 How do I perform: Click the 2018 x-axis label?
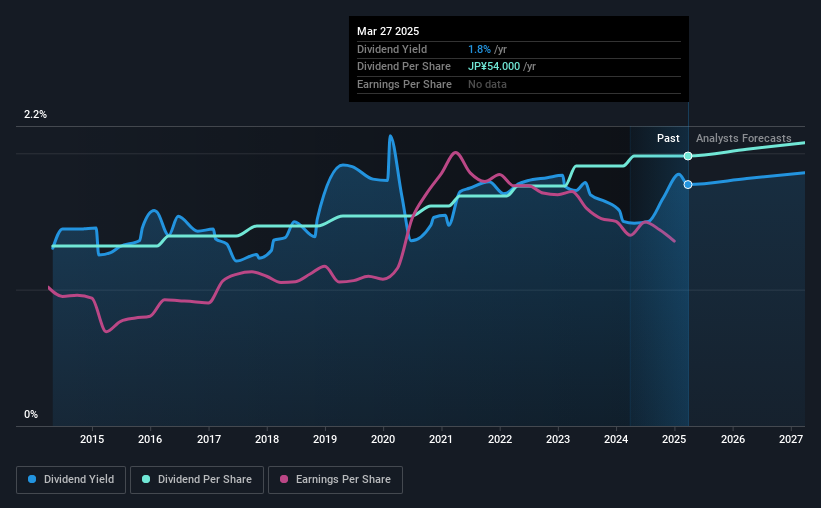coord(267,439)
